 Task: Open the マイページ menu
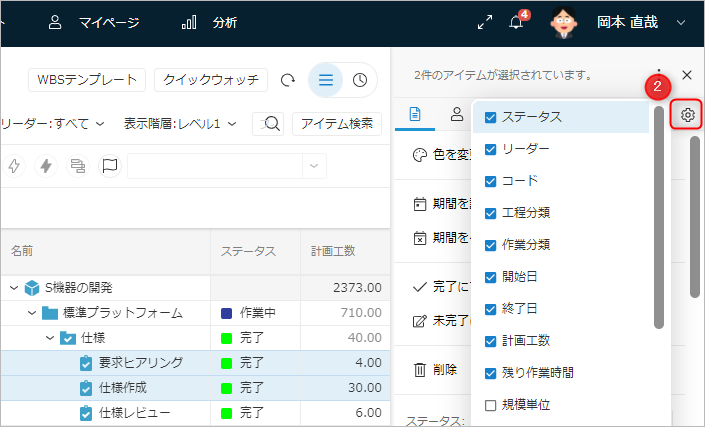[x=94, y=22]
